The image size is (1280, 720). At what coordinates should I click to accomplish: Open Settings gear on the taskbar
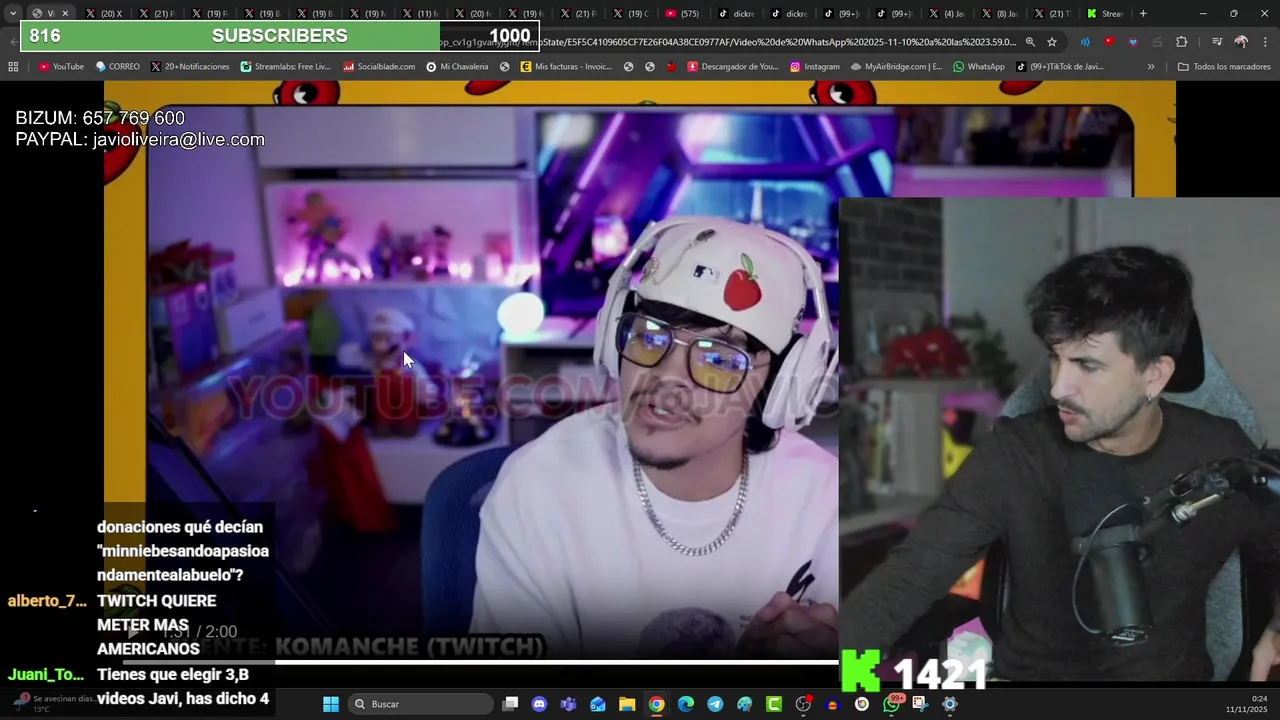[950, 704]
